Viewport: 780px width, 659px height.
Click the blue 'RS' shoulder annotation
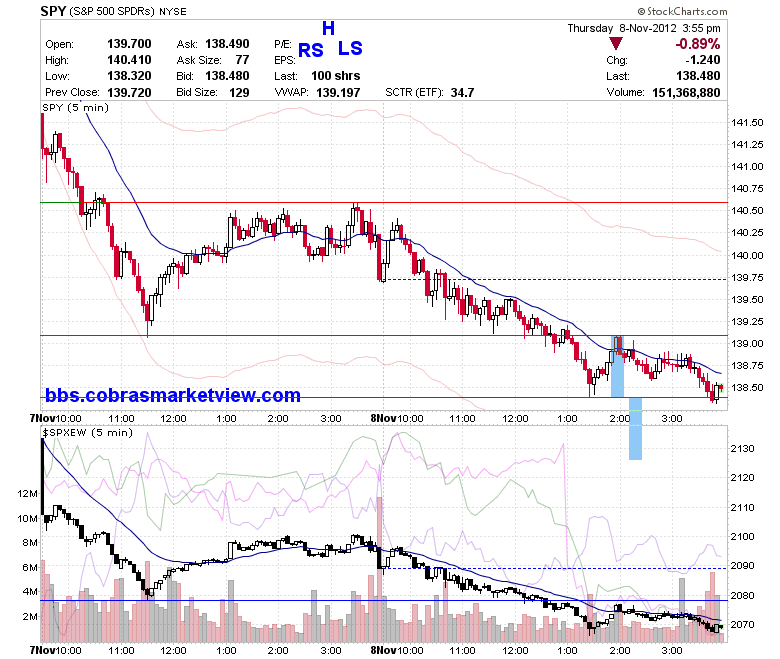[311, 50]
